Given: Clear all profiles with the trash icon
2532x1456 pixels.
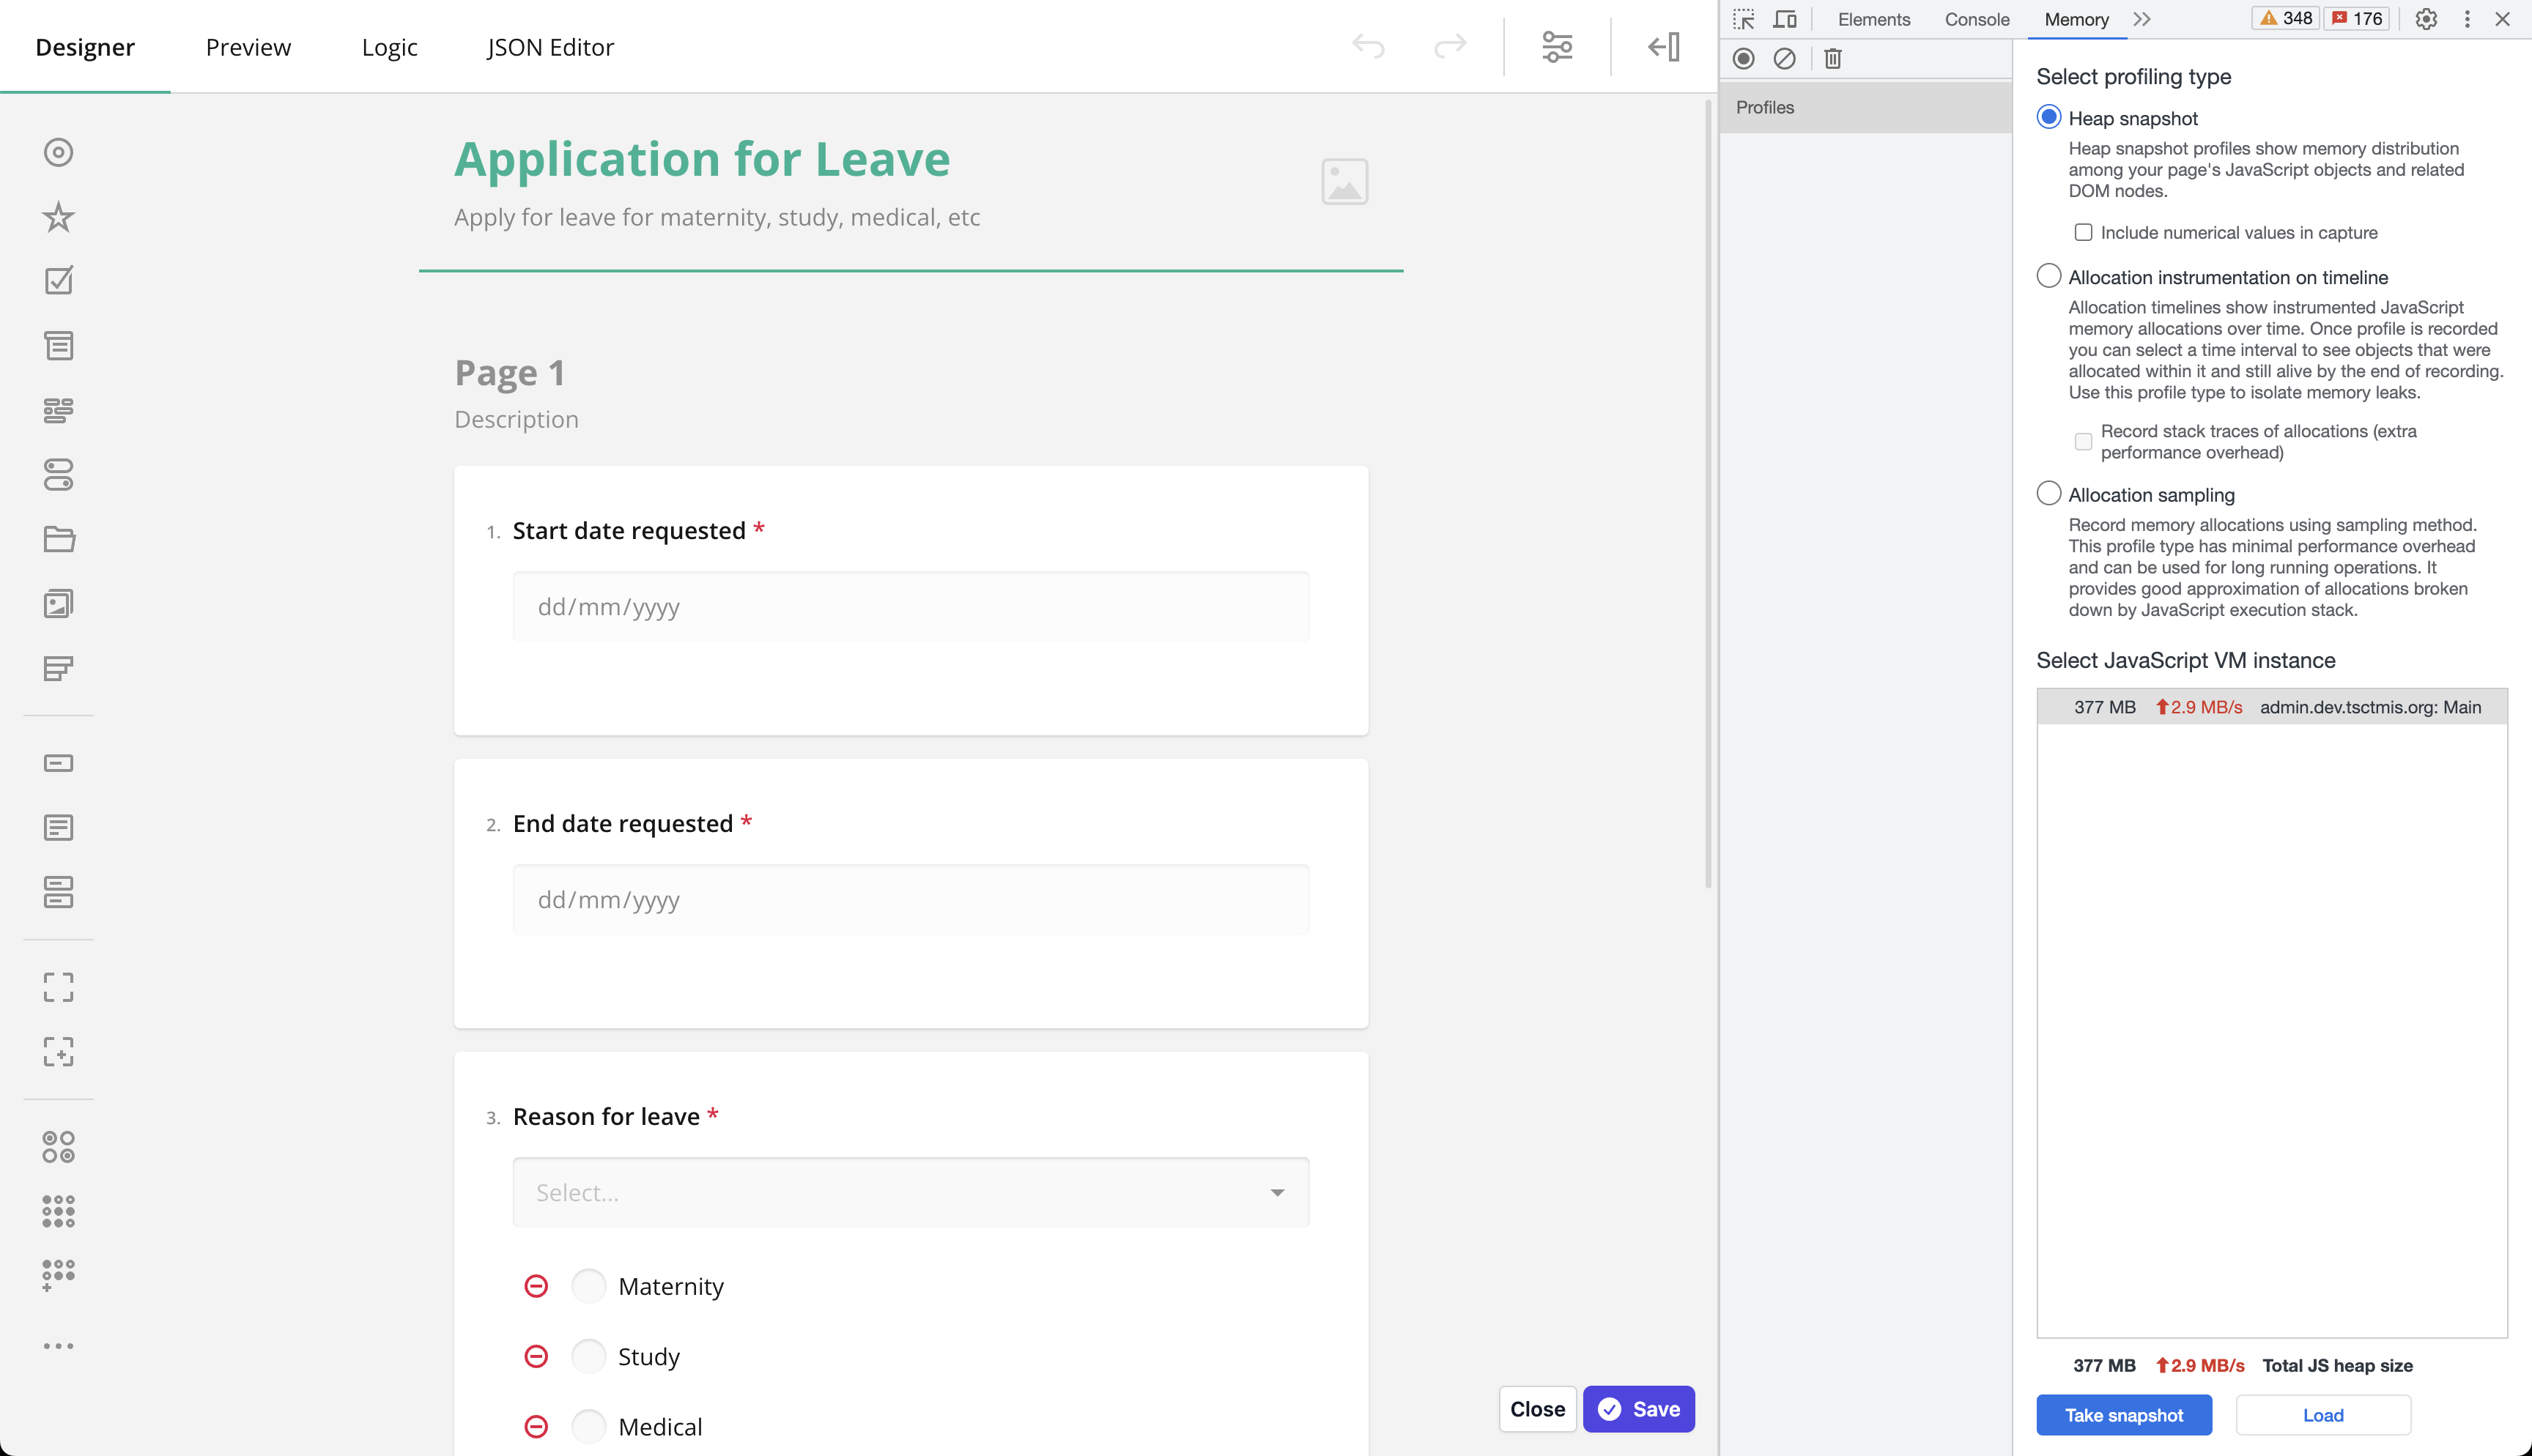Looking at the screenshot, I should (x=1832, y=59).
